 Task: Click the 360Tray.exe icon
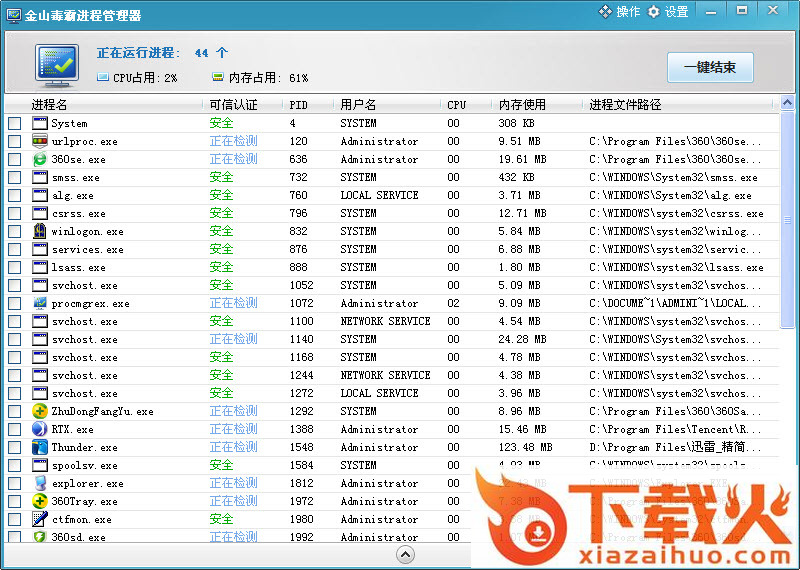[39, 501]
